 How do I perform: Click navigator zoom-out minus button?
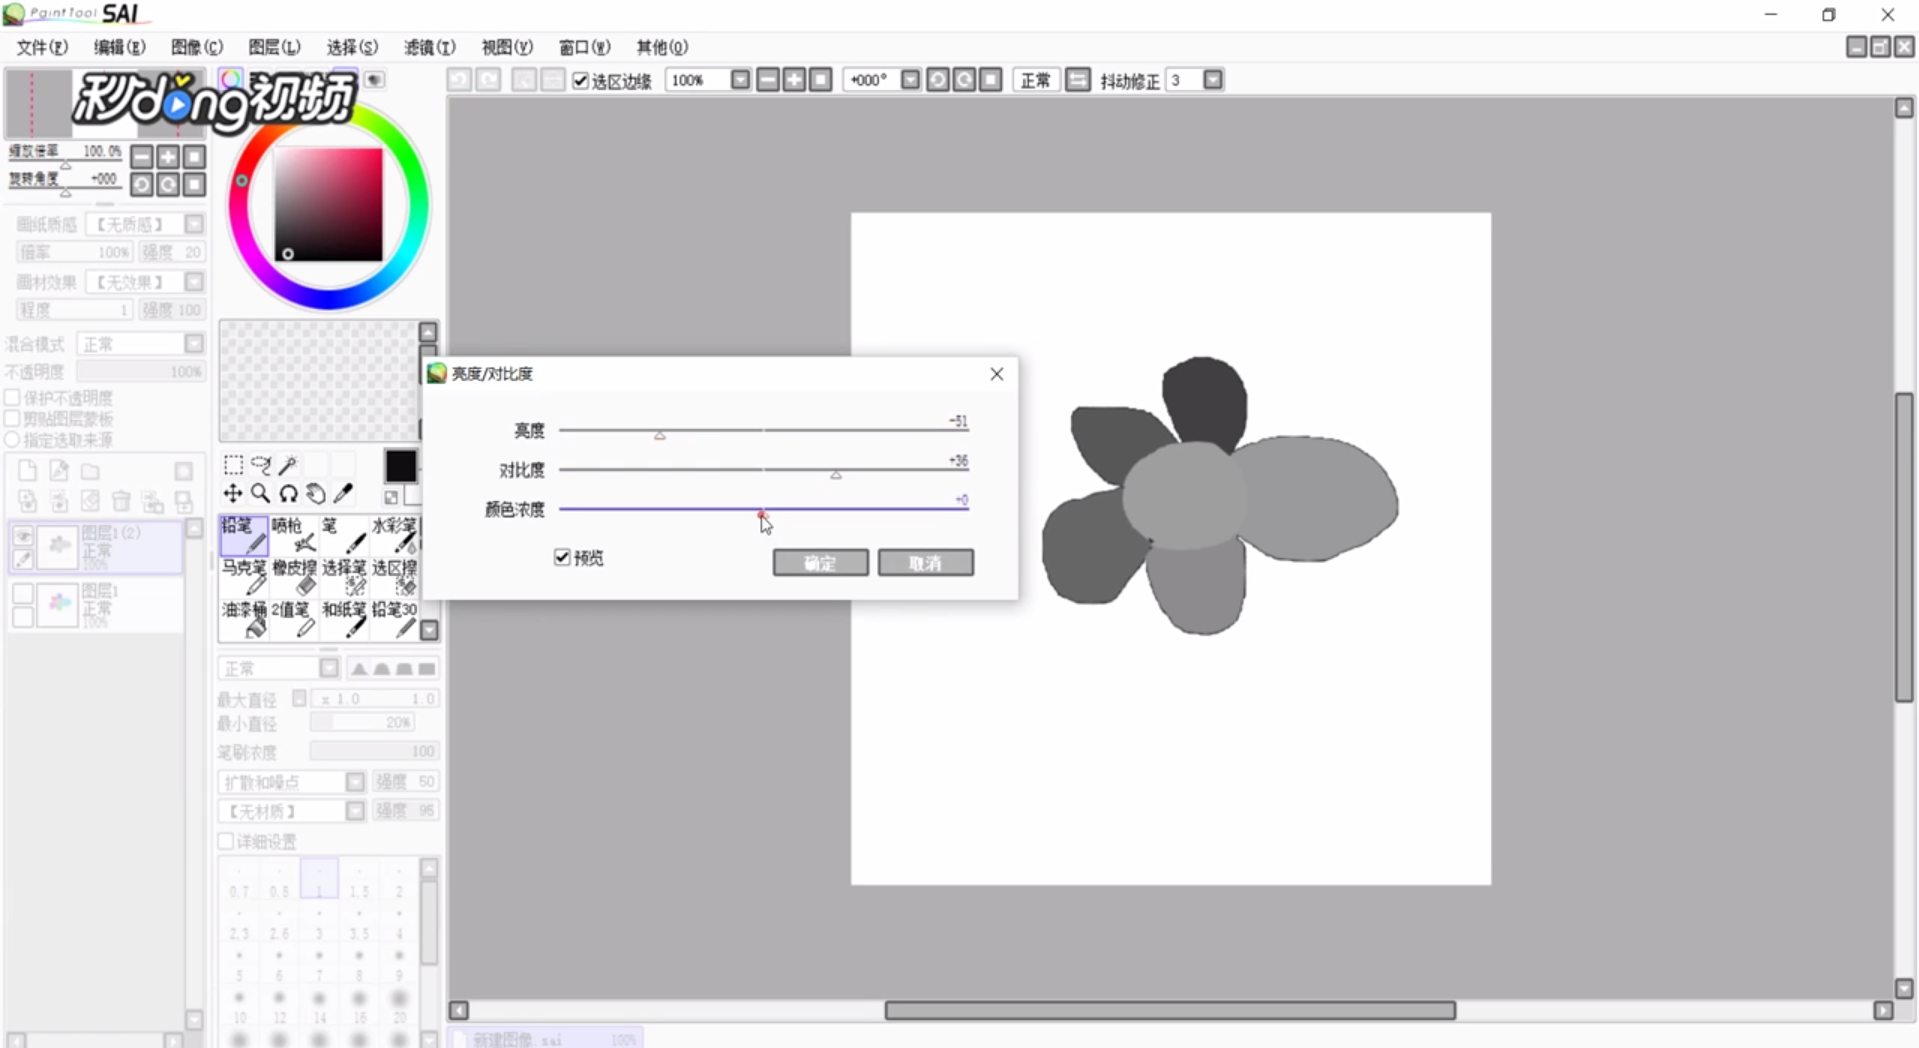[142, 157]
